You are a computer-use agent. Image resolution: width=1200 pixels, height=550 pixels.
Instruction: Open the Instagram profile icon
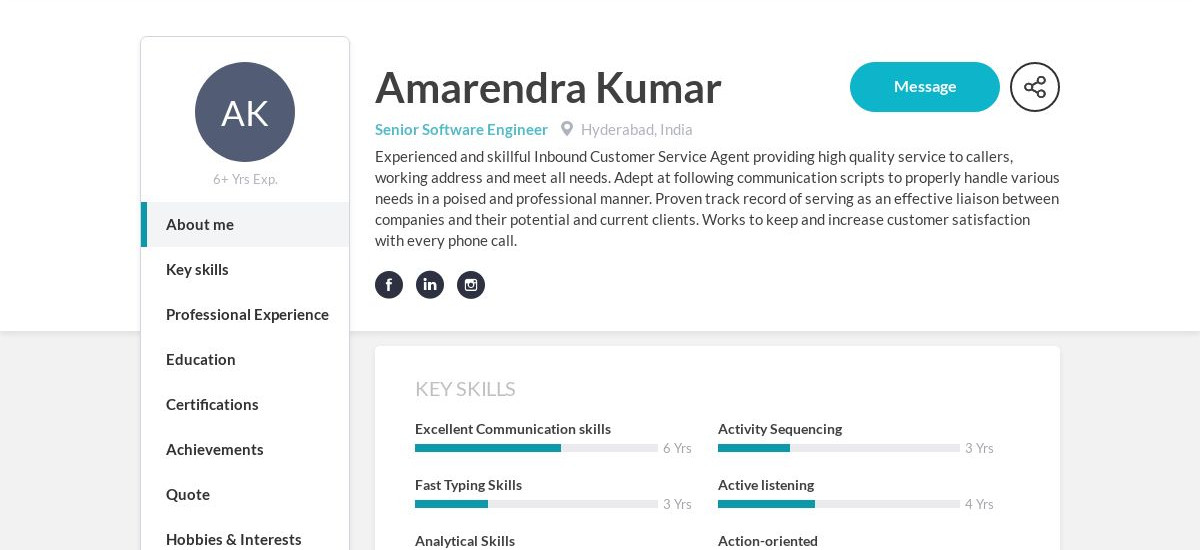(x=471, y=285)
